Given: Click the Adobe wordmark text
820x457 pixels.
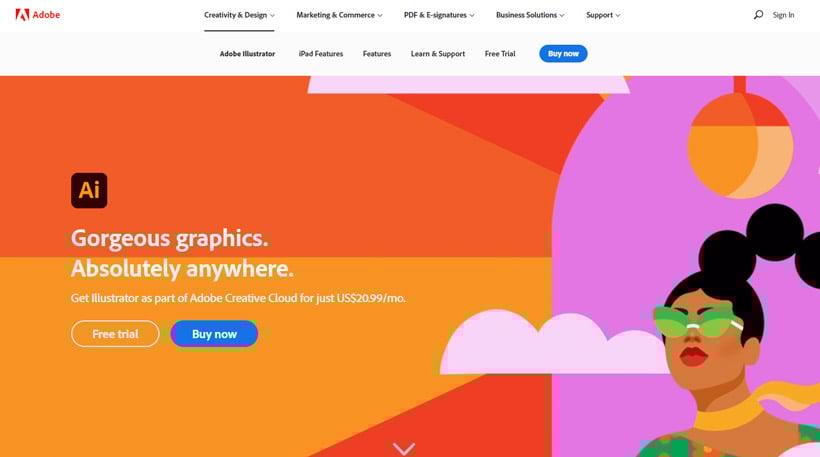Looking at the screenshot, I should tap(46, 15).
